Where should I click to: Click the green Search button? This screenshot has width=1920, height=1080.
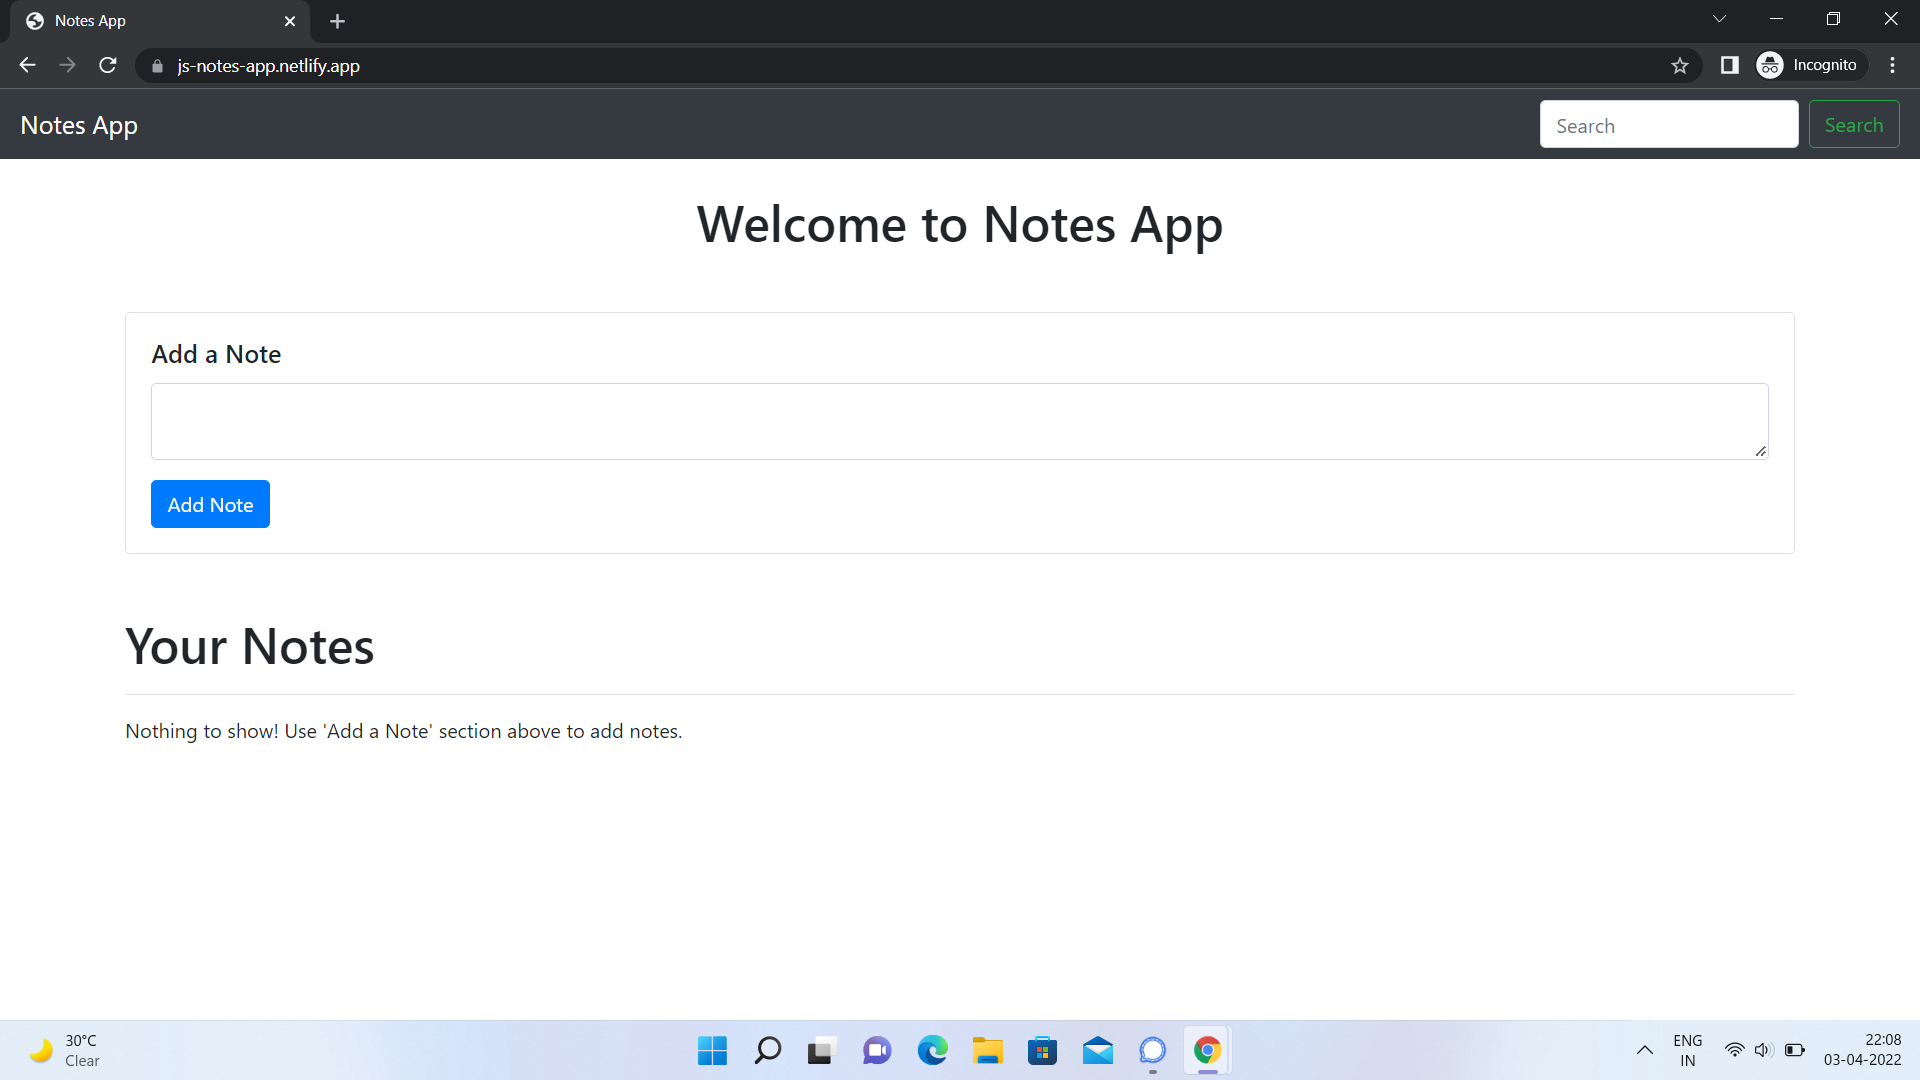[1854, 125]
